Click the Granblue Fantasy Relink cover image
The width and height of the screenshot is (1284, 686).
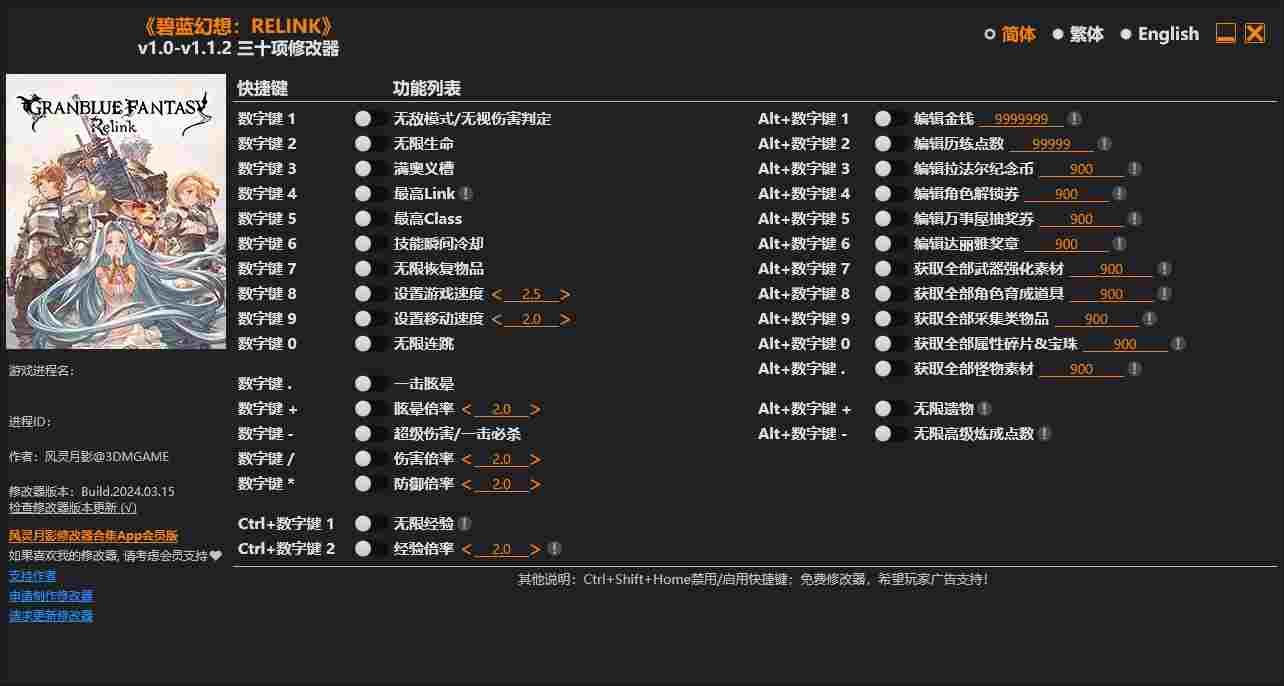pyautogui.click(x=116, y=211)
